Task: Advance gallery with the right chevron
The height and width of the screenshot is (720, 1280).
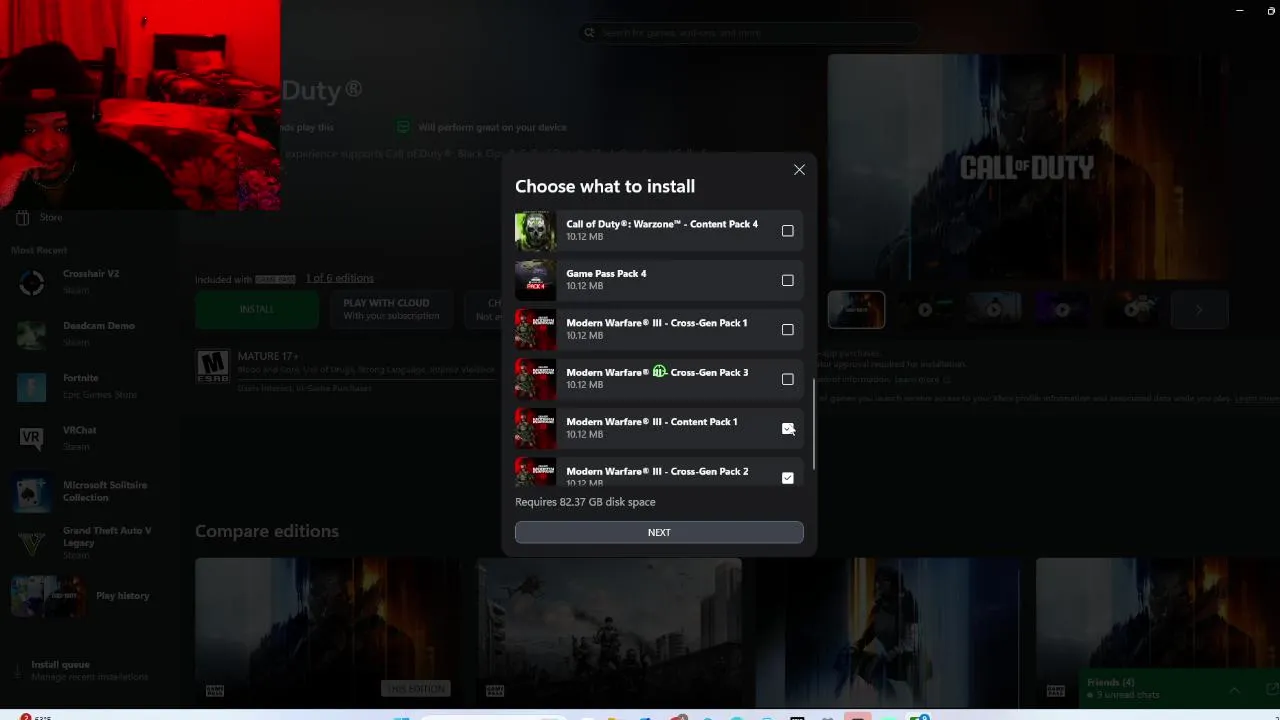Action: pos(1199,310)
